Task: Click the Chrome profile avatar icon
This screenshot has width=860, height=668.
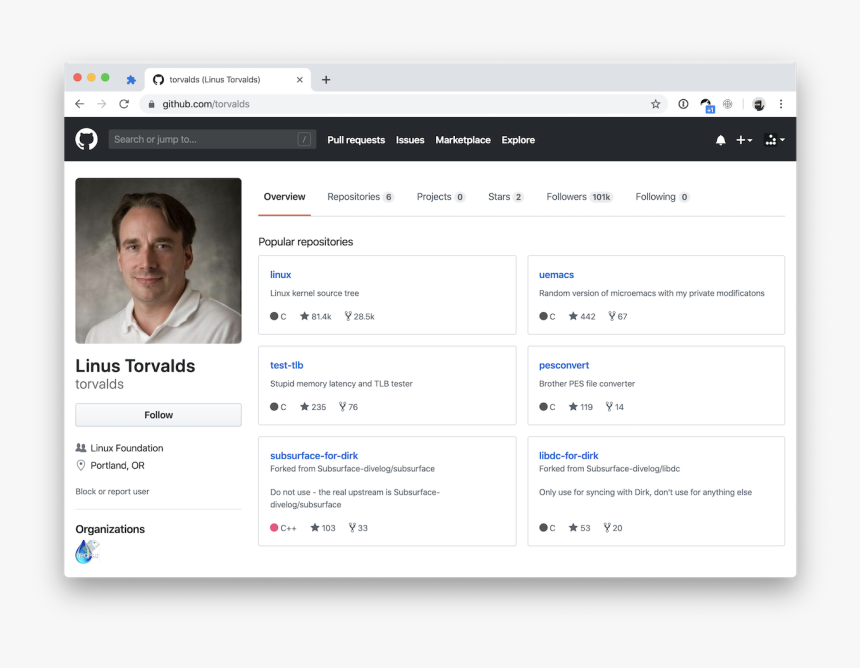Action: [x=759, y=104]
